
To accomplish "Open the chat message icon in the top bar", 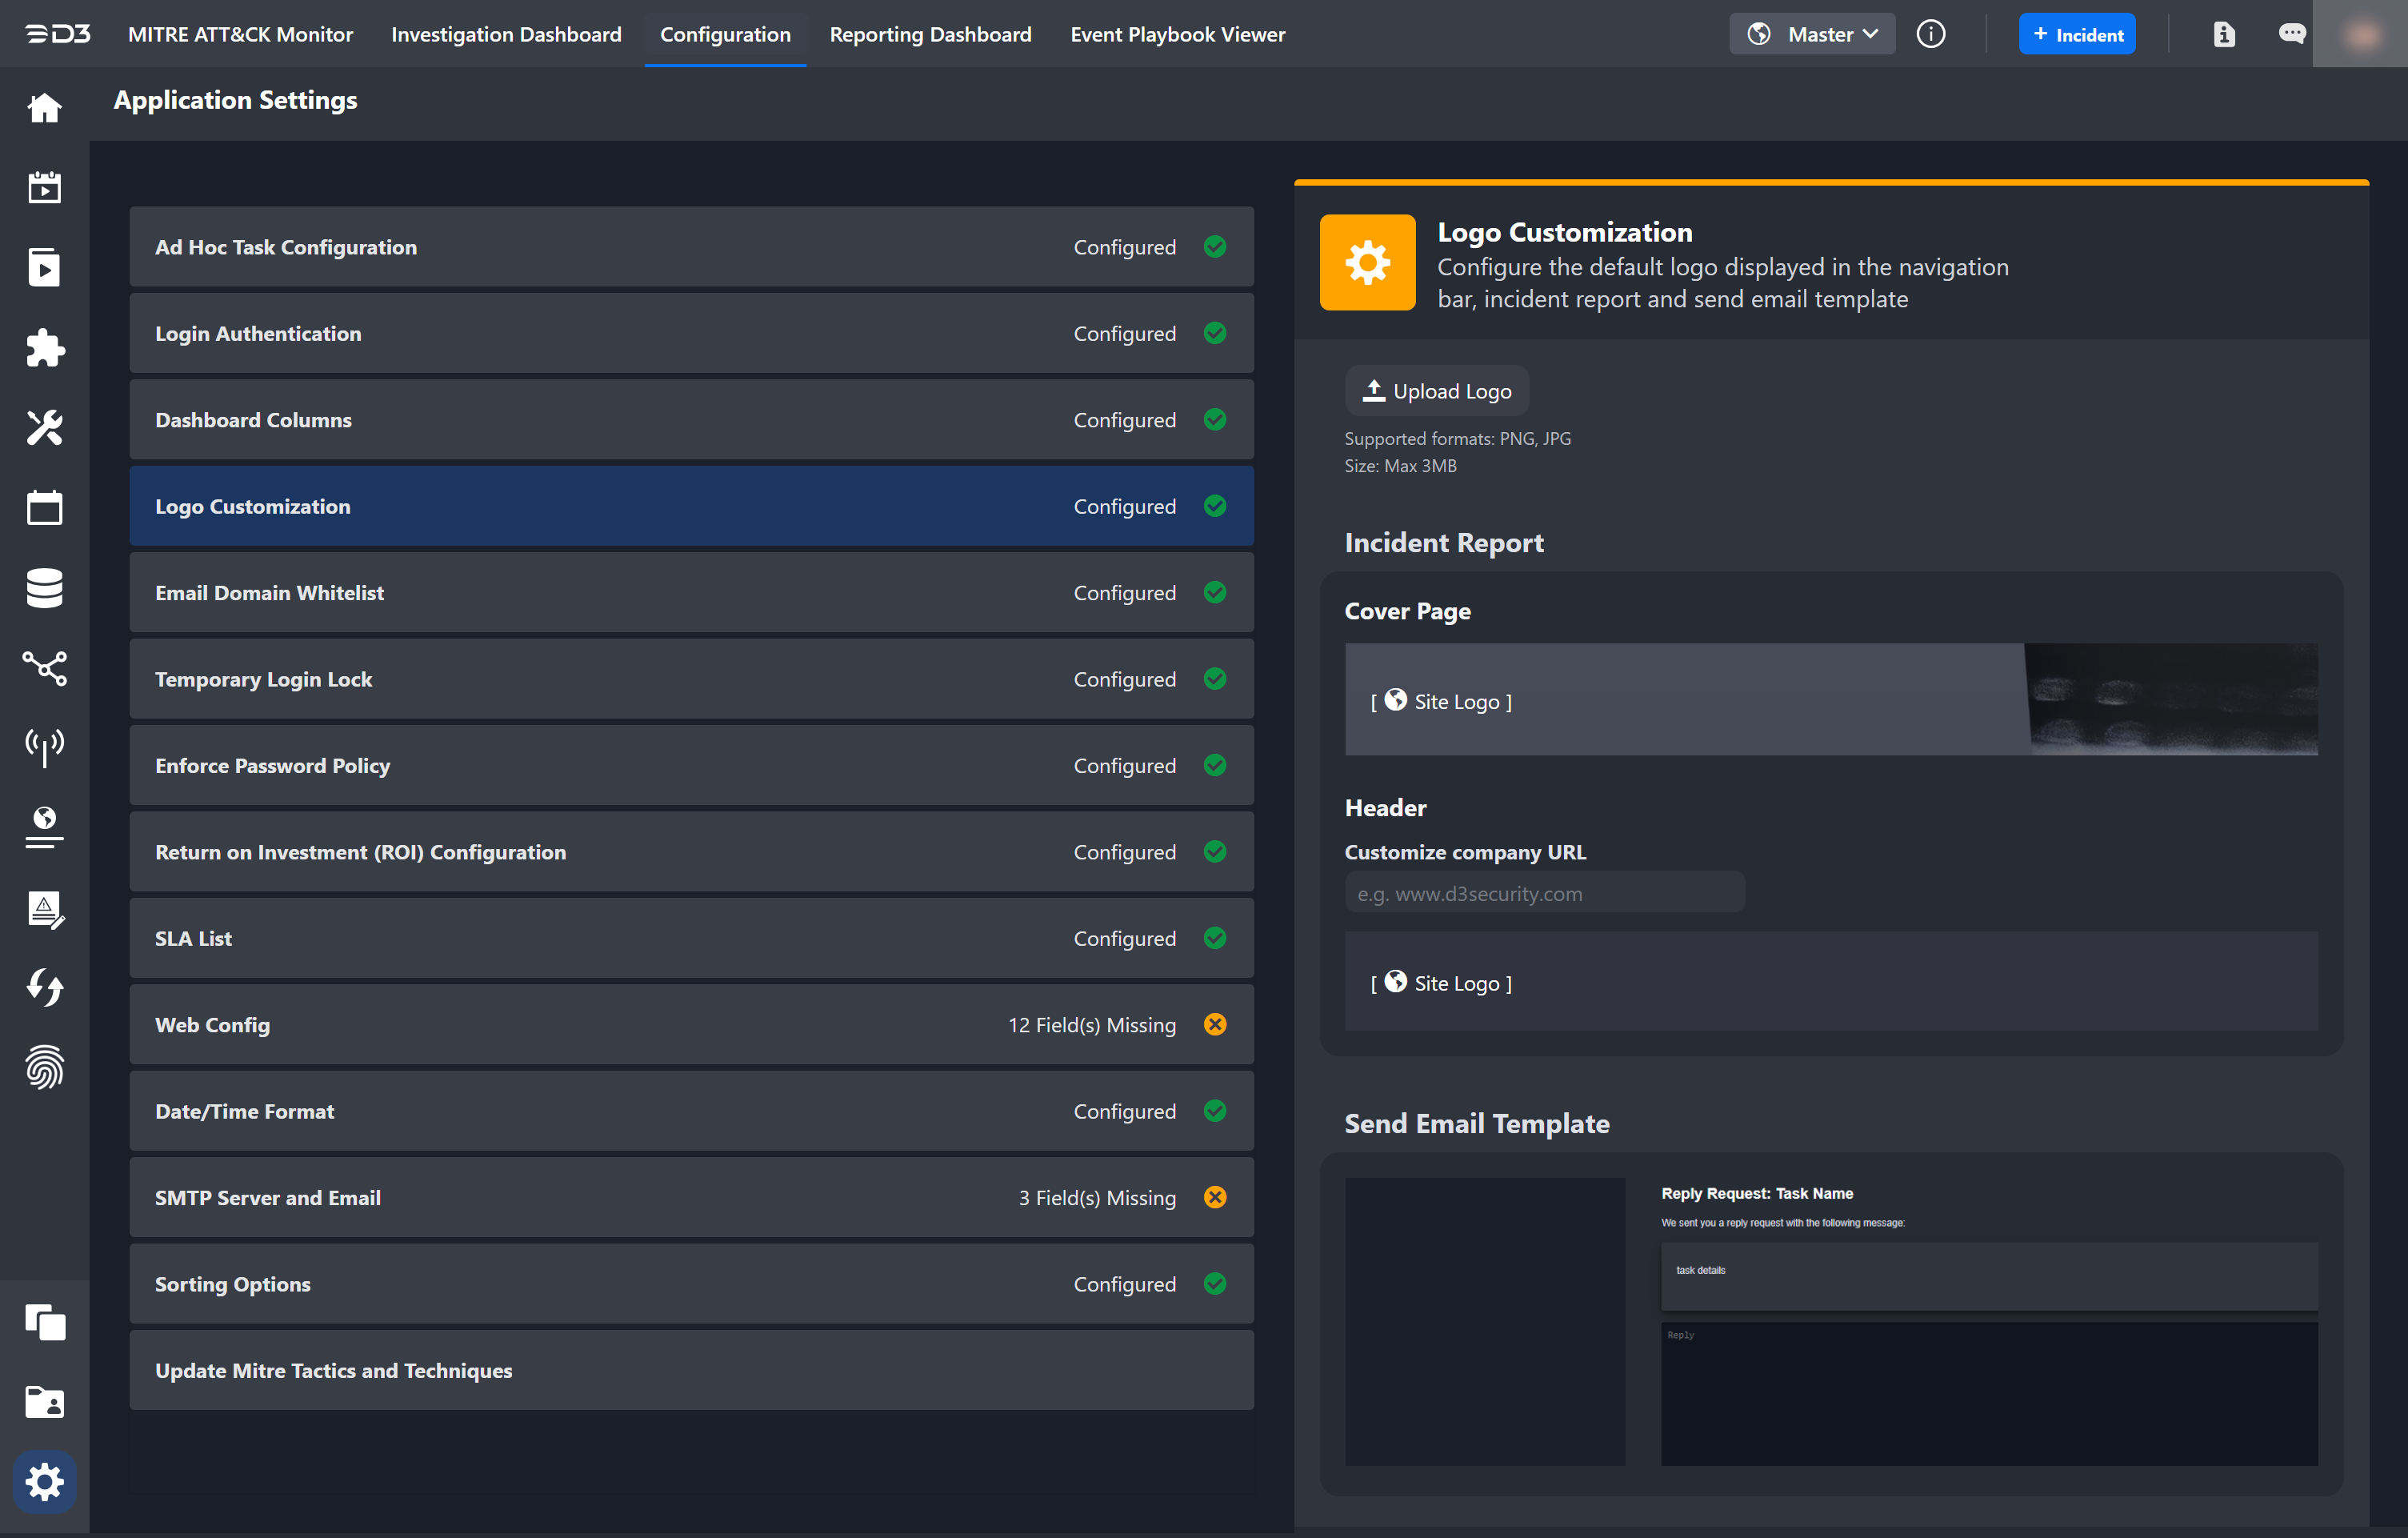I will pos(2291,34).
